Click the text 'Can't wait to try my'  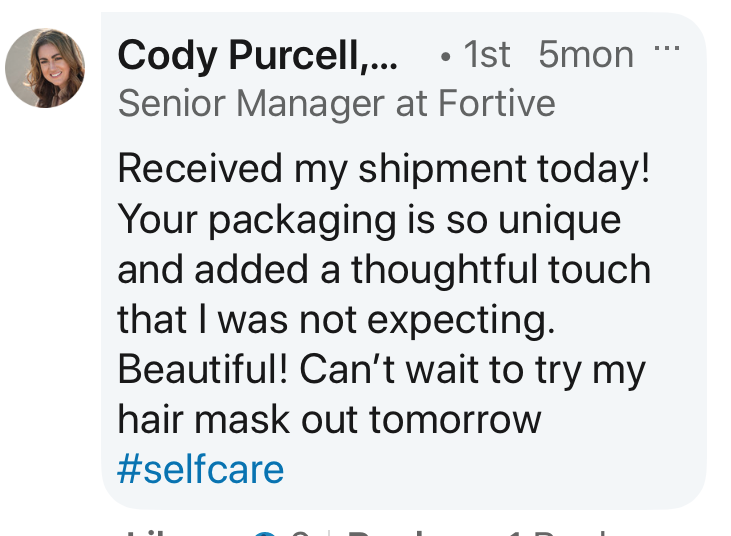pyautogui.click(x=475, y=369)
